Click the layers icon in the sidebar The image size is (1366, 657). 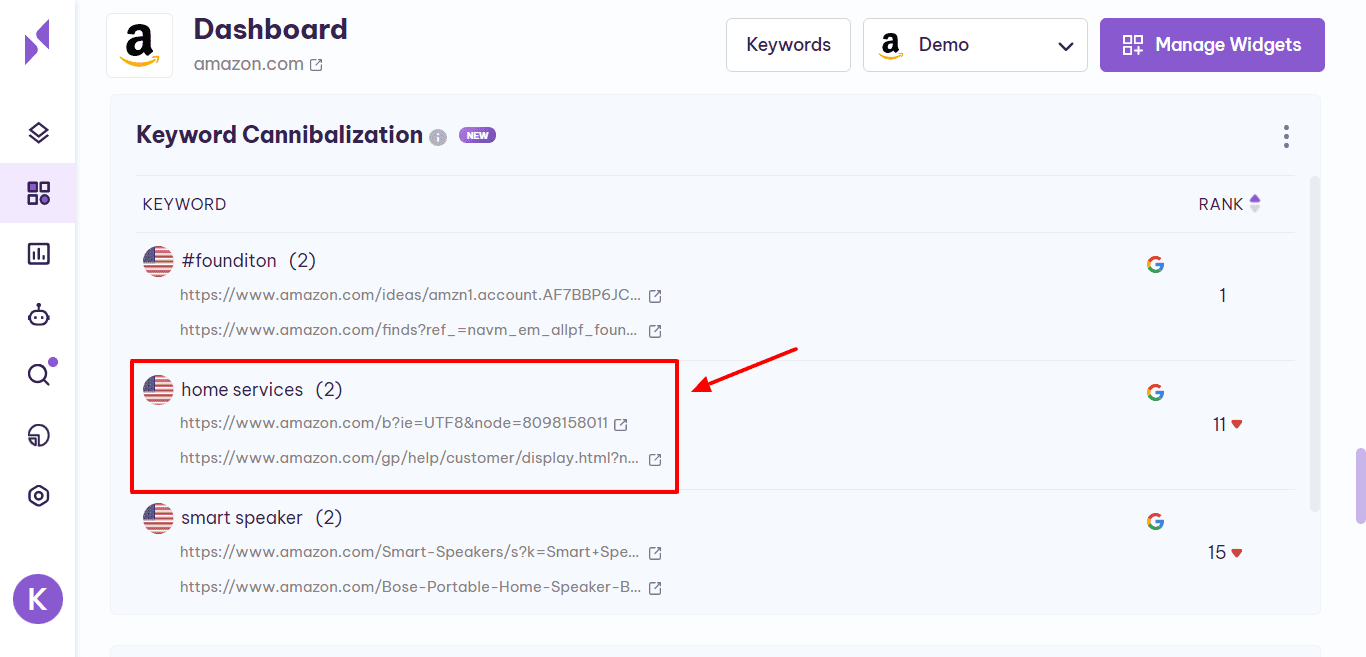(38, 133)
